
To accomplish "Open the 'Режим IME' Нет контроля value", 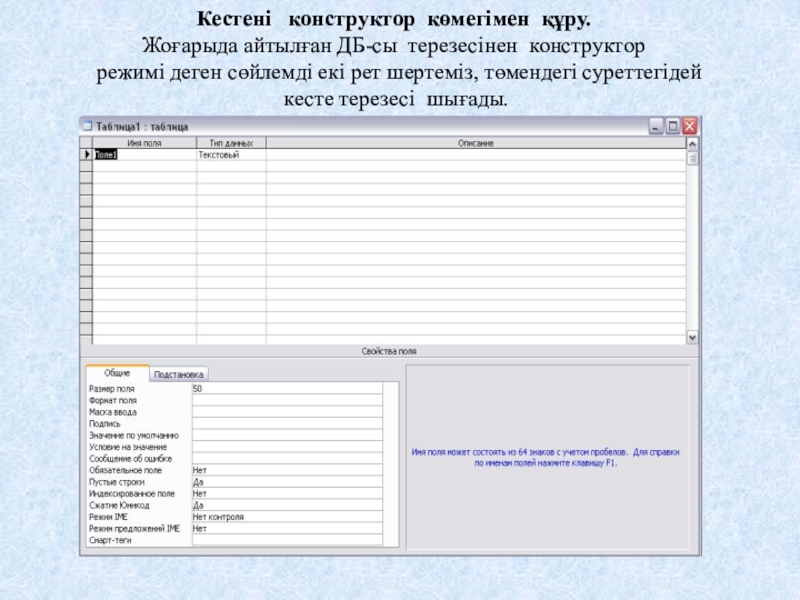I will pyautogui.click(x=287, y=517).
